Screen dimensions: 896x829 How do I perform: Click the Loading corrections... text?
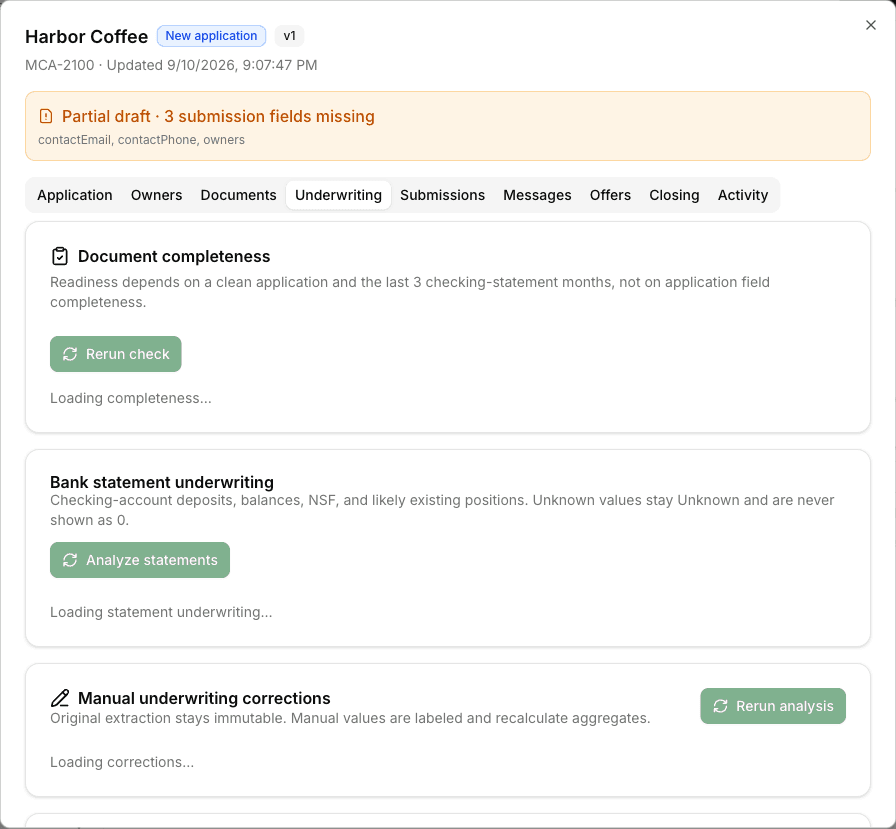coord(122,762)
